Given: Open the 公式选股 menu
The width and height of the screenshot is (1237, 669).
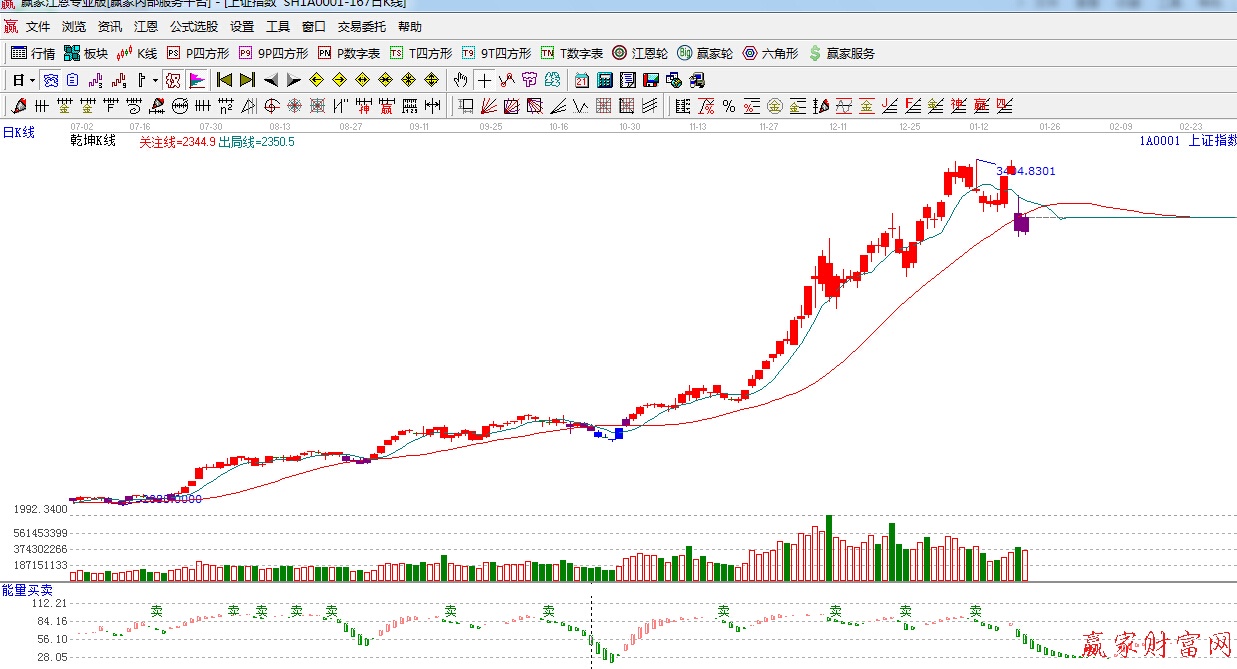Looking at the screenshot, I should pyautogui.click(x=193, y=27).
